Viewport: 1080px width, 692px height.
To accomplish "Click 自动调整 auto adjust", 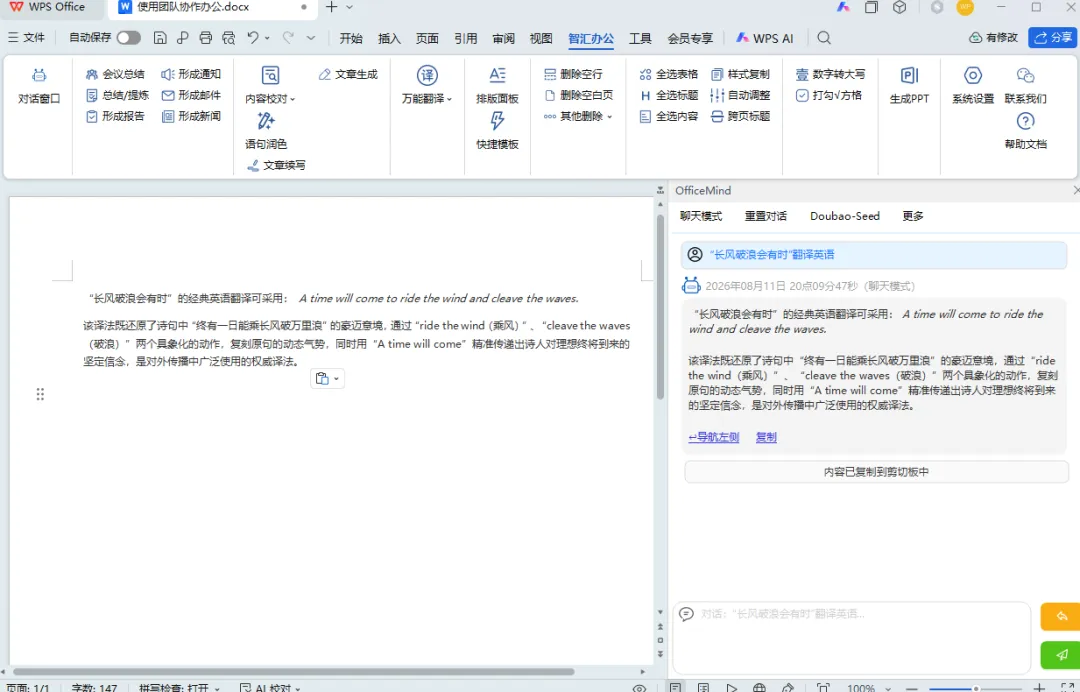I will coord(740,95).
